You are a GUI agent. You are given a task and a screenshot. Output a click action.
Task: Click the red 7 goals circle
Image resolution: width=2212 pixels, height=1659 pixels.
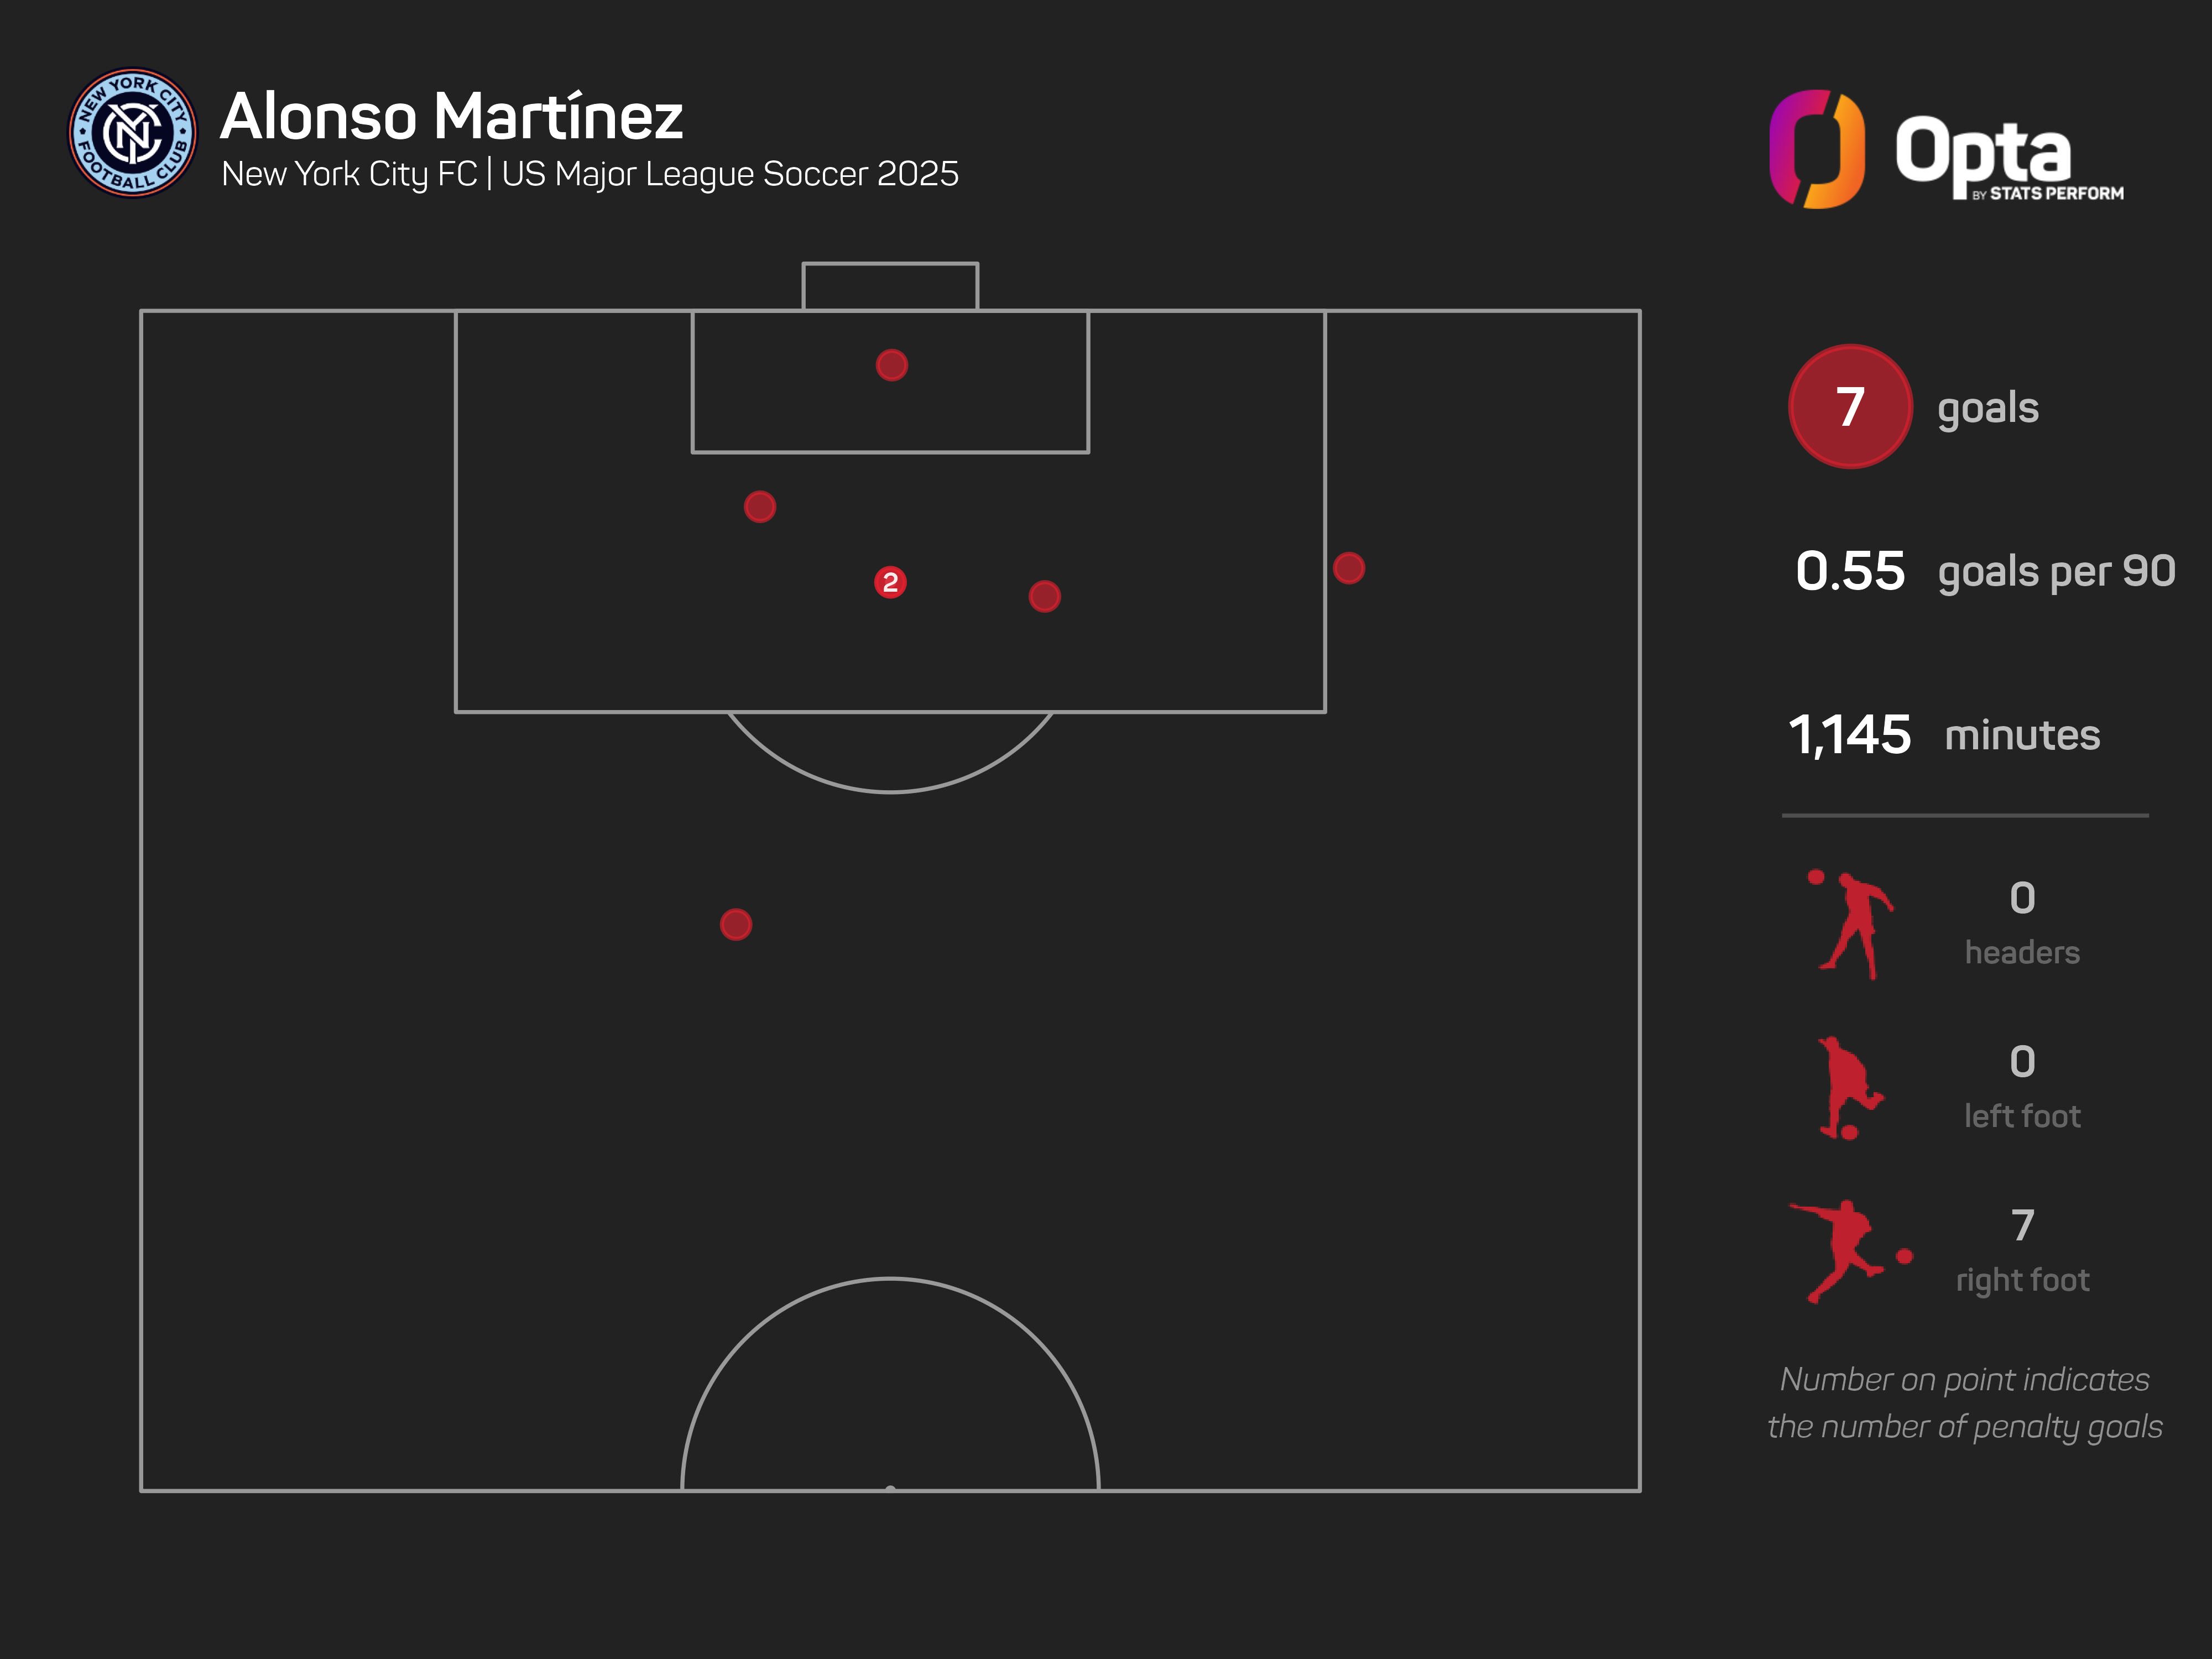point(1850,407)
